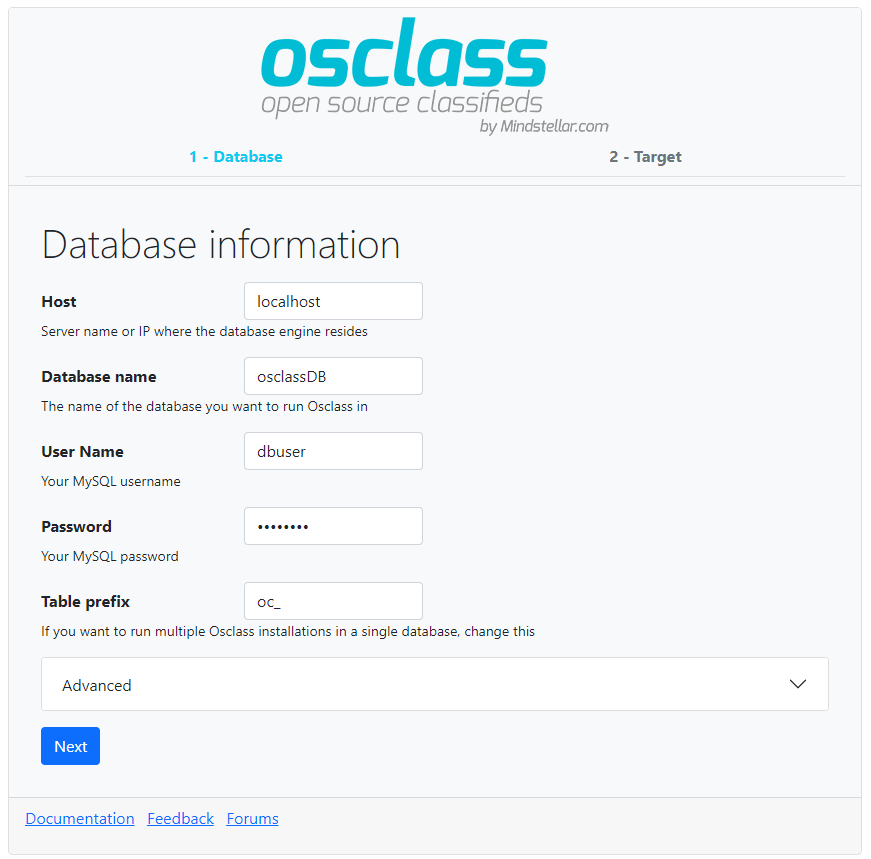The width and height of the screenshot is (871, 859).
Task: Click the "Advanced" accordion label
Action: pos(97,686)
